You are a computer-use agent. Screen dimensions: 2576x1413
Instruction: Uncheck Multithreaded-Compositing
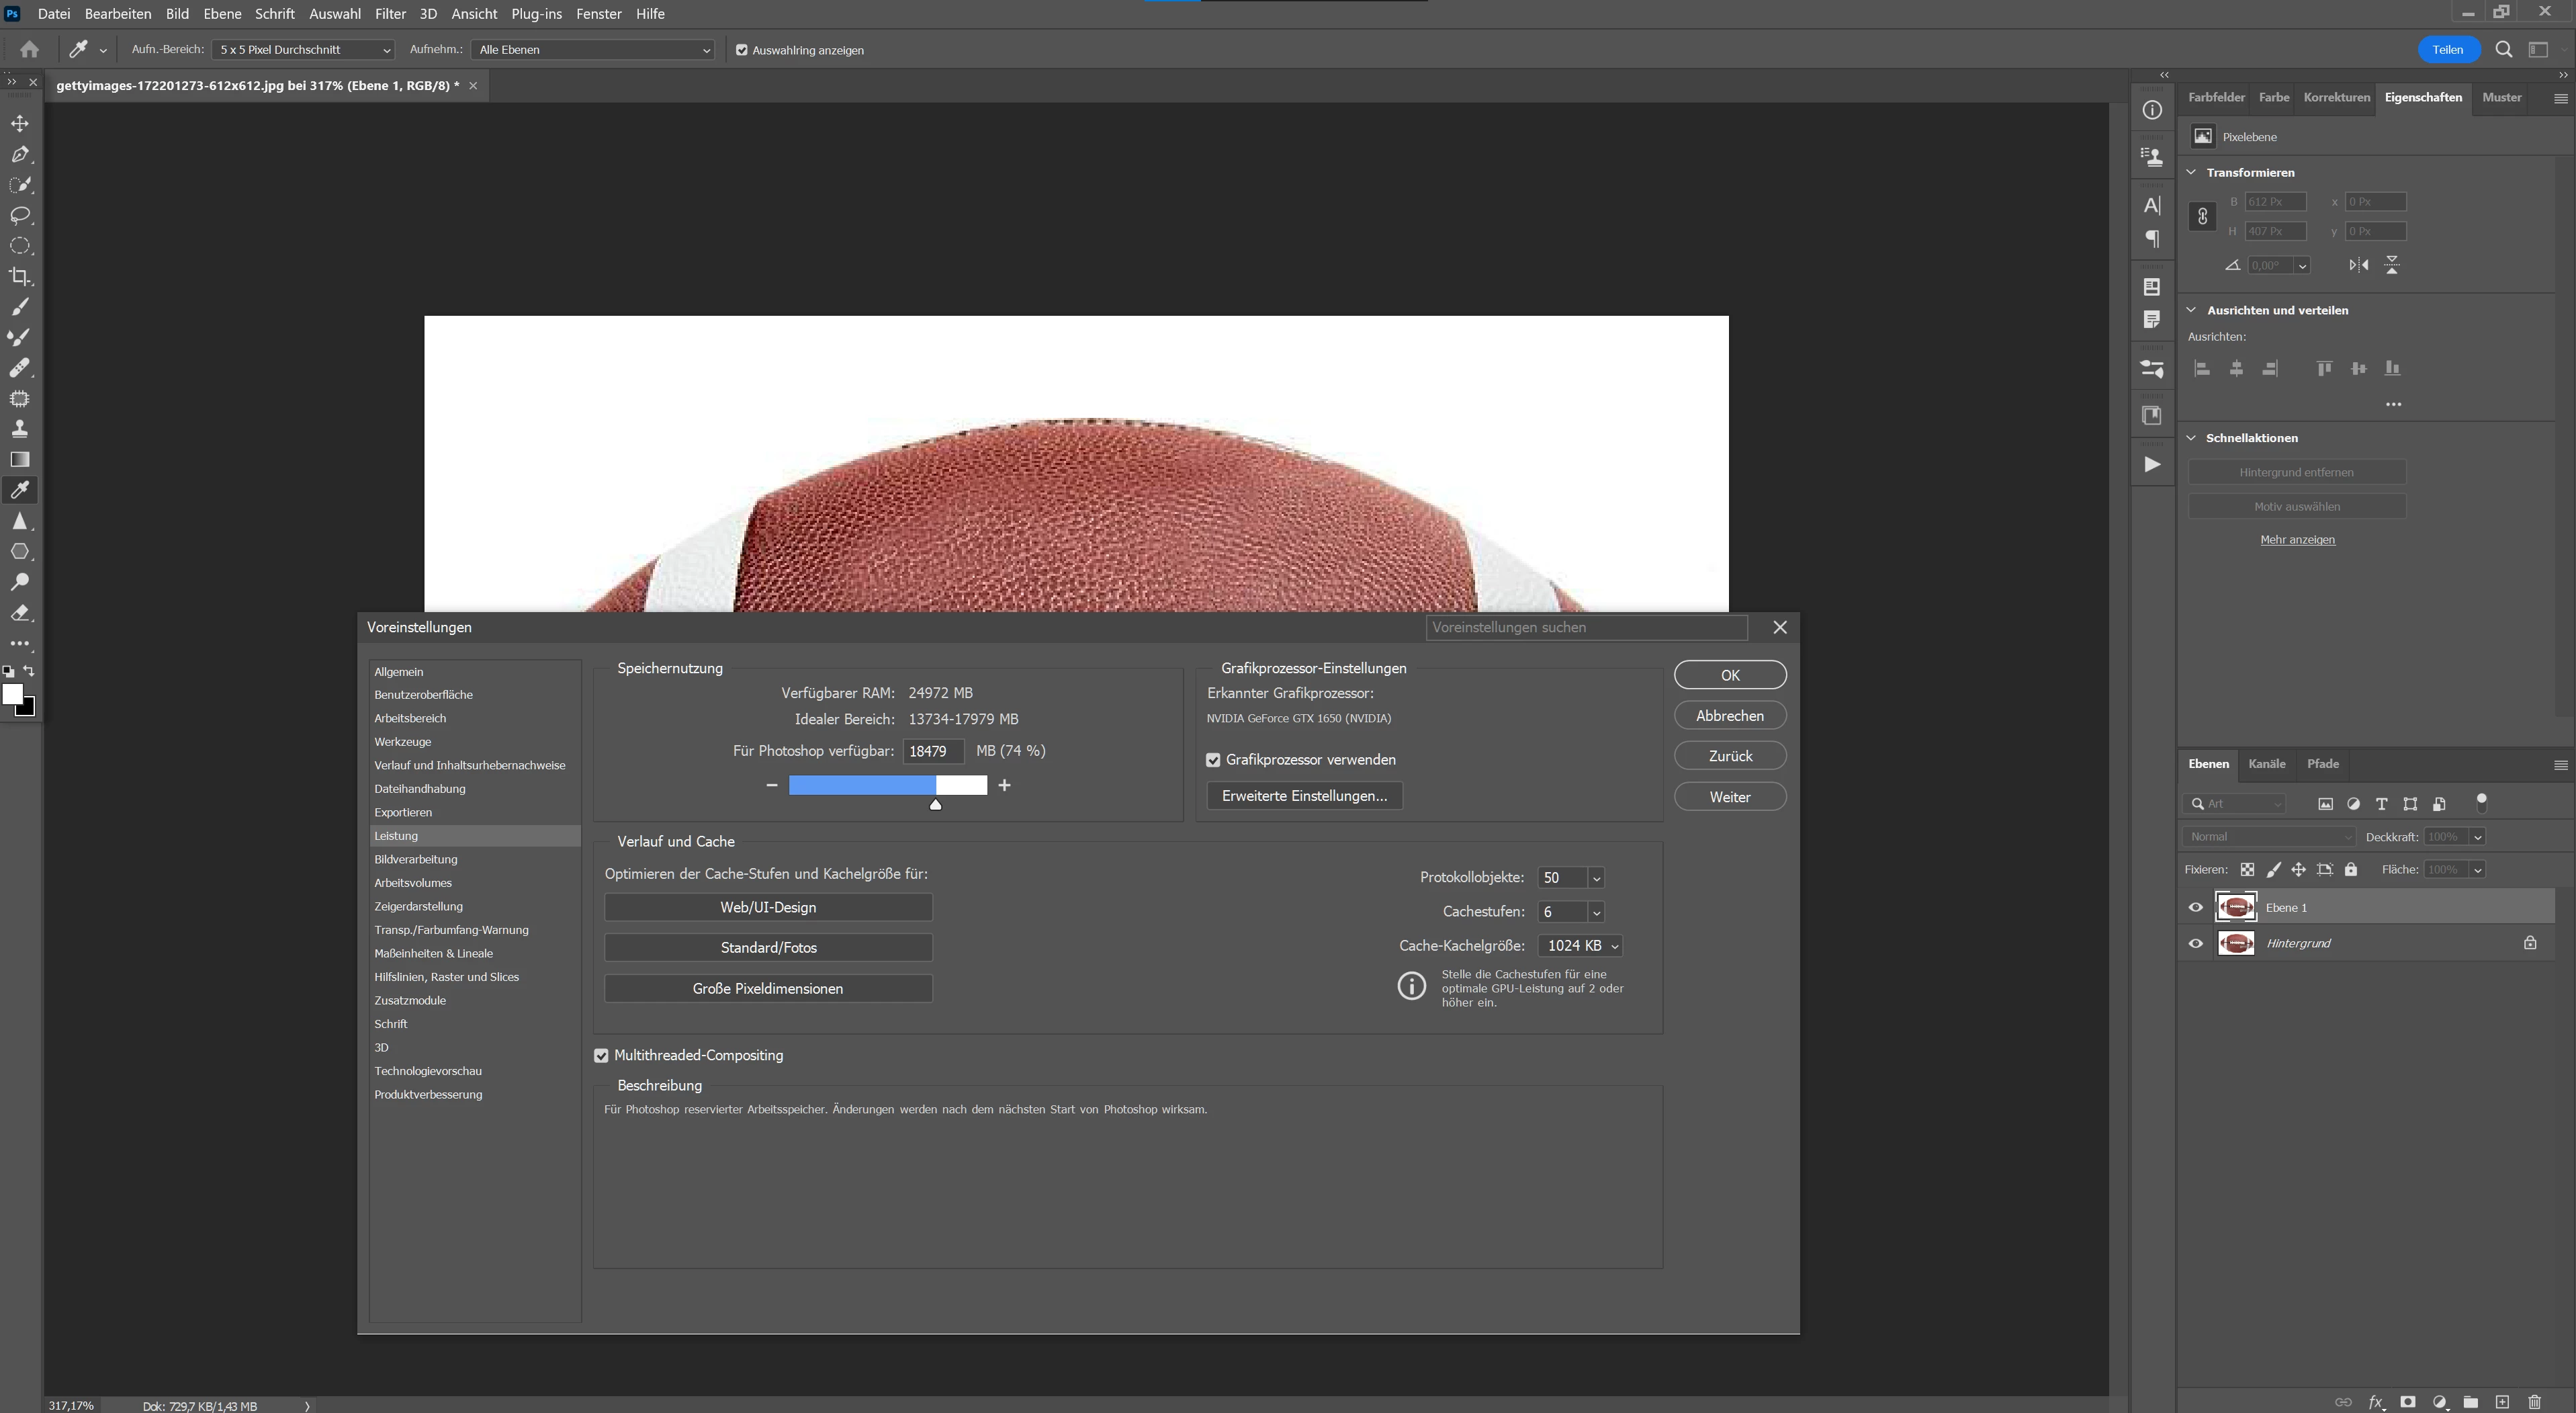(x=601, y=1056)
